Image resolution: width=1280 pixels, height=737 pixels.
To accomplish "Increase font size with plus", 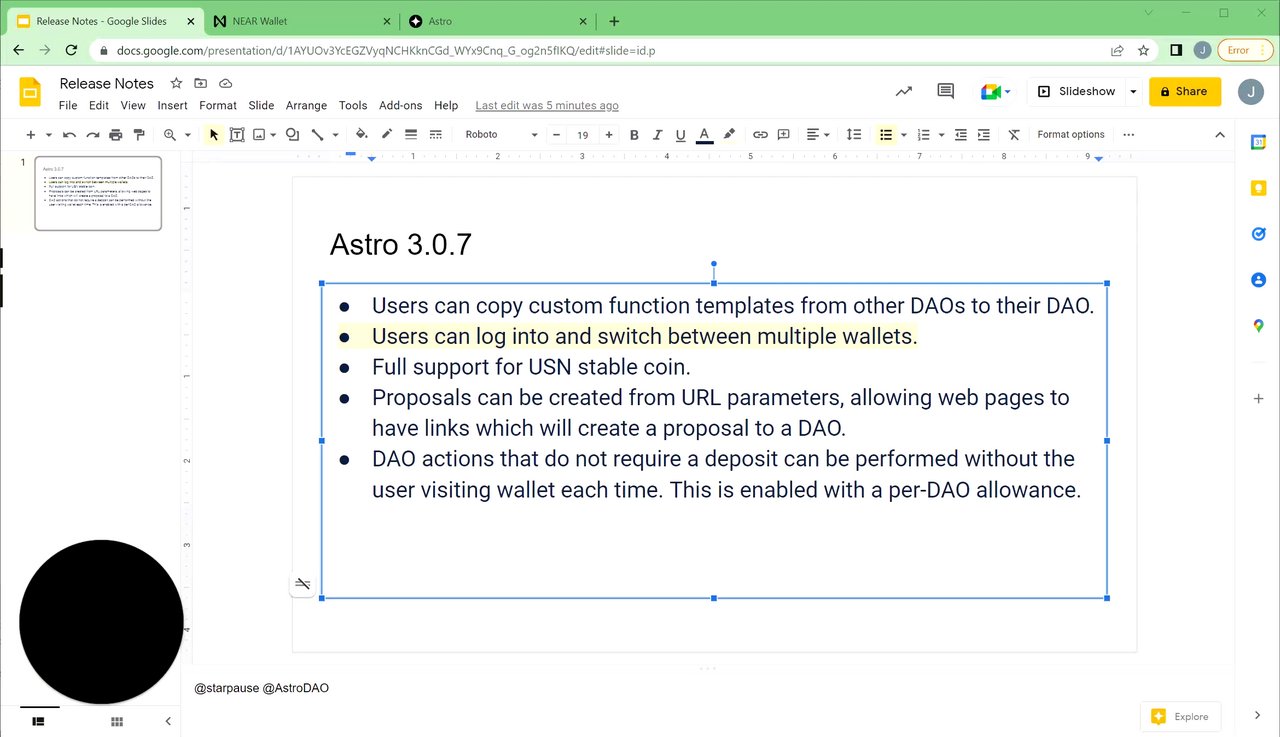I will pos(609,134).
